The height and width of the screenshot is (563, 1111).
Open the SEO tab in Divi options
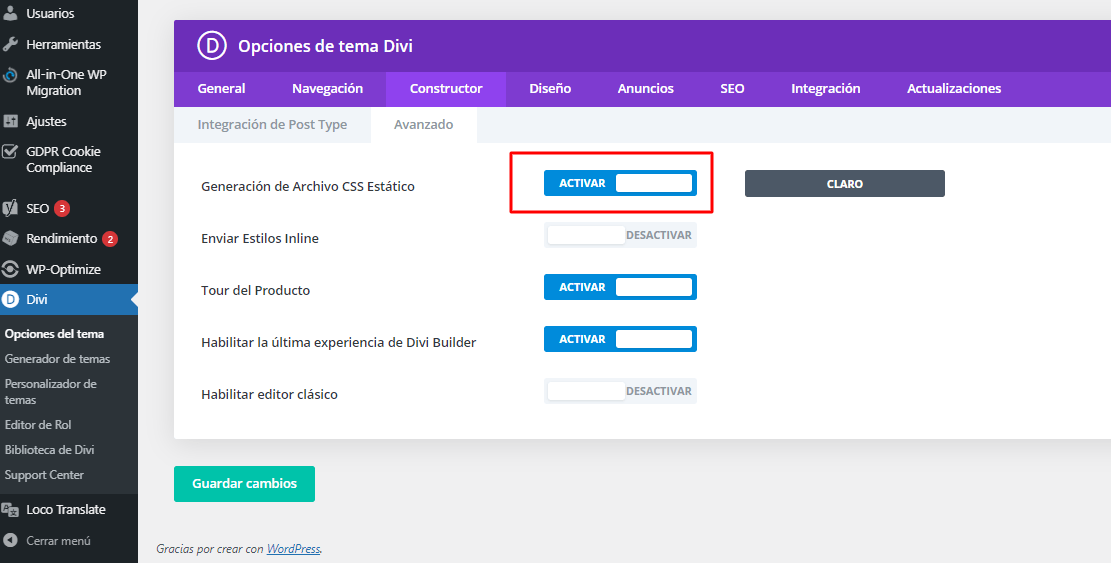tap(732, 89)
